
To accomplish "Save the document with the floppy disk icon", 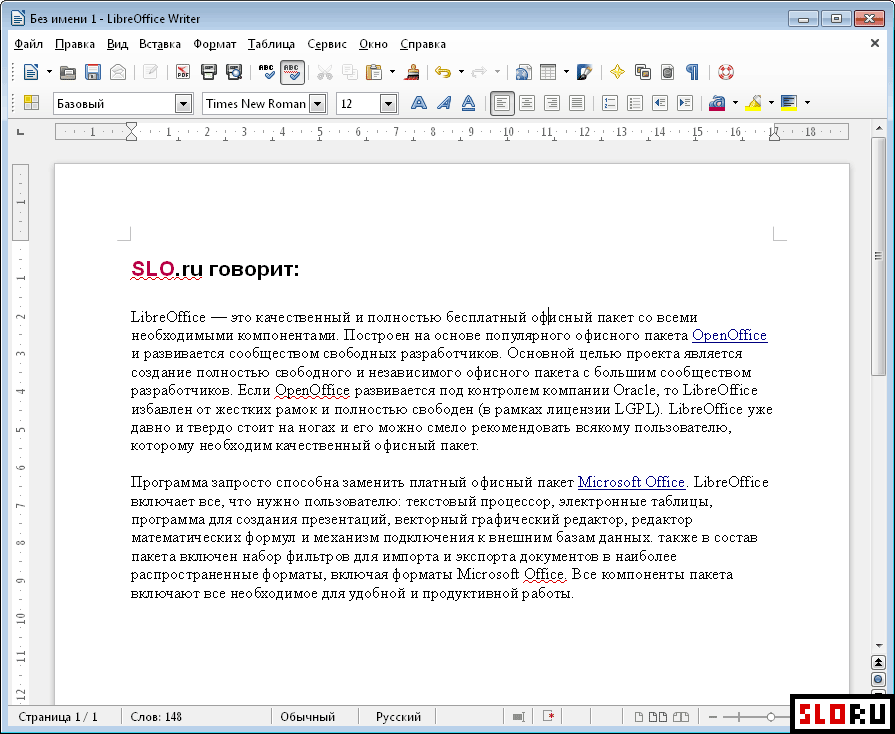I will [92, 72].
